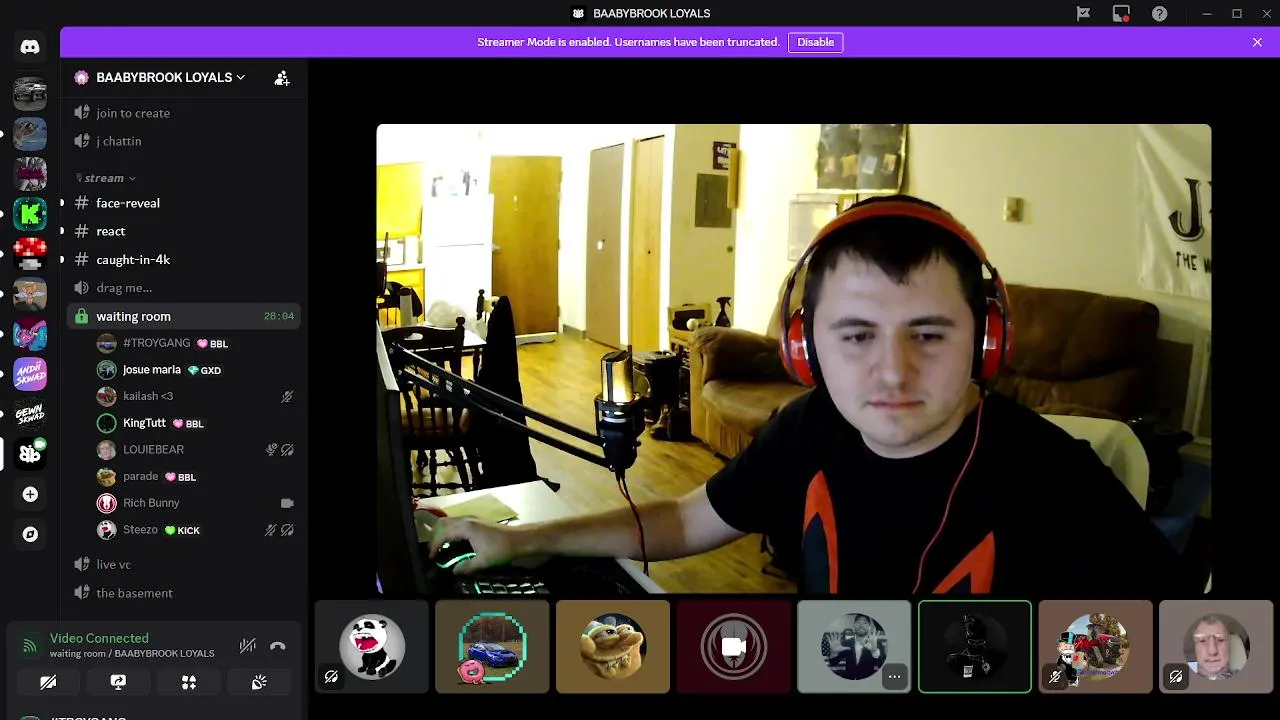The width and height of the screenshot is (1280, 720).
Task: Click the Video Connected status text
Action: tap(99, 638)
